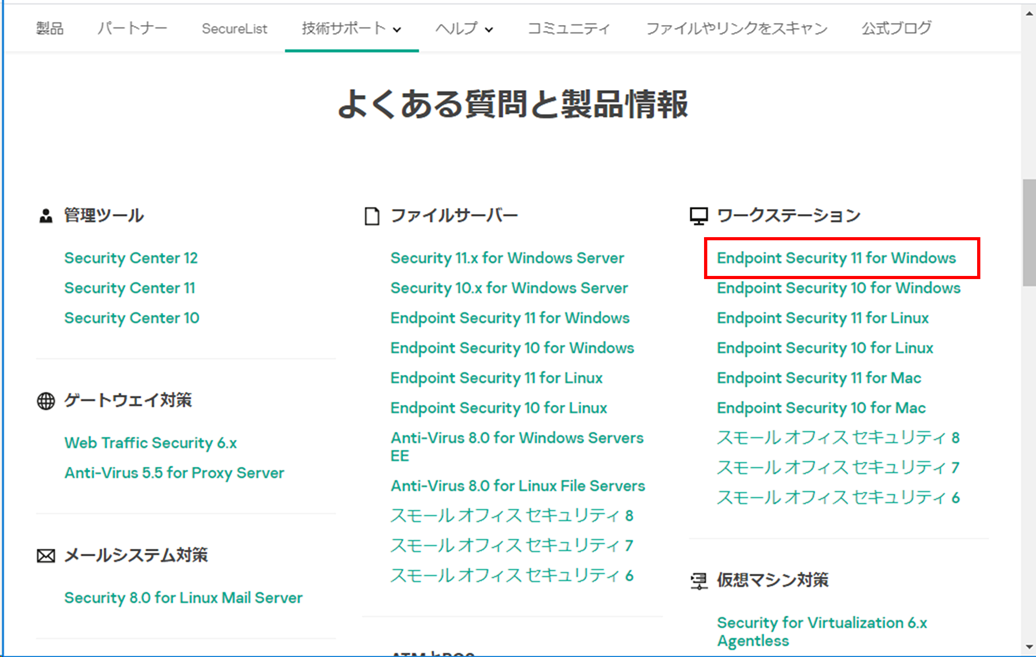Click the 仮想マシン対策 virtual machine icon
The width and height of the screenshot is (1036, 657).
pyautogui.click(x=697, y=579)
